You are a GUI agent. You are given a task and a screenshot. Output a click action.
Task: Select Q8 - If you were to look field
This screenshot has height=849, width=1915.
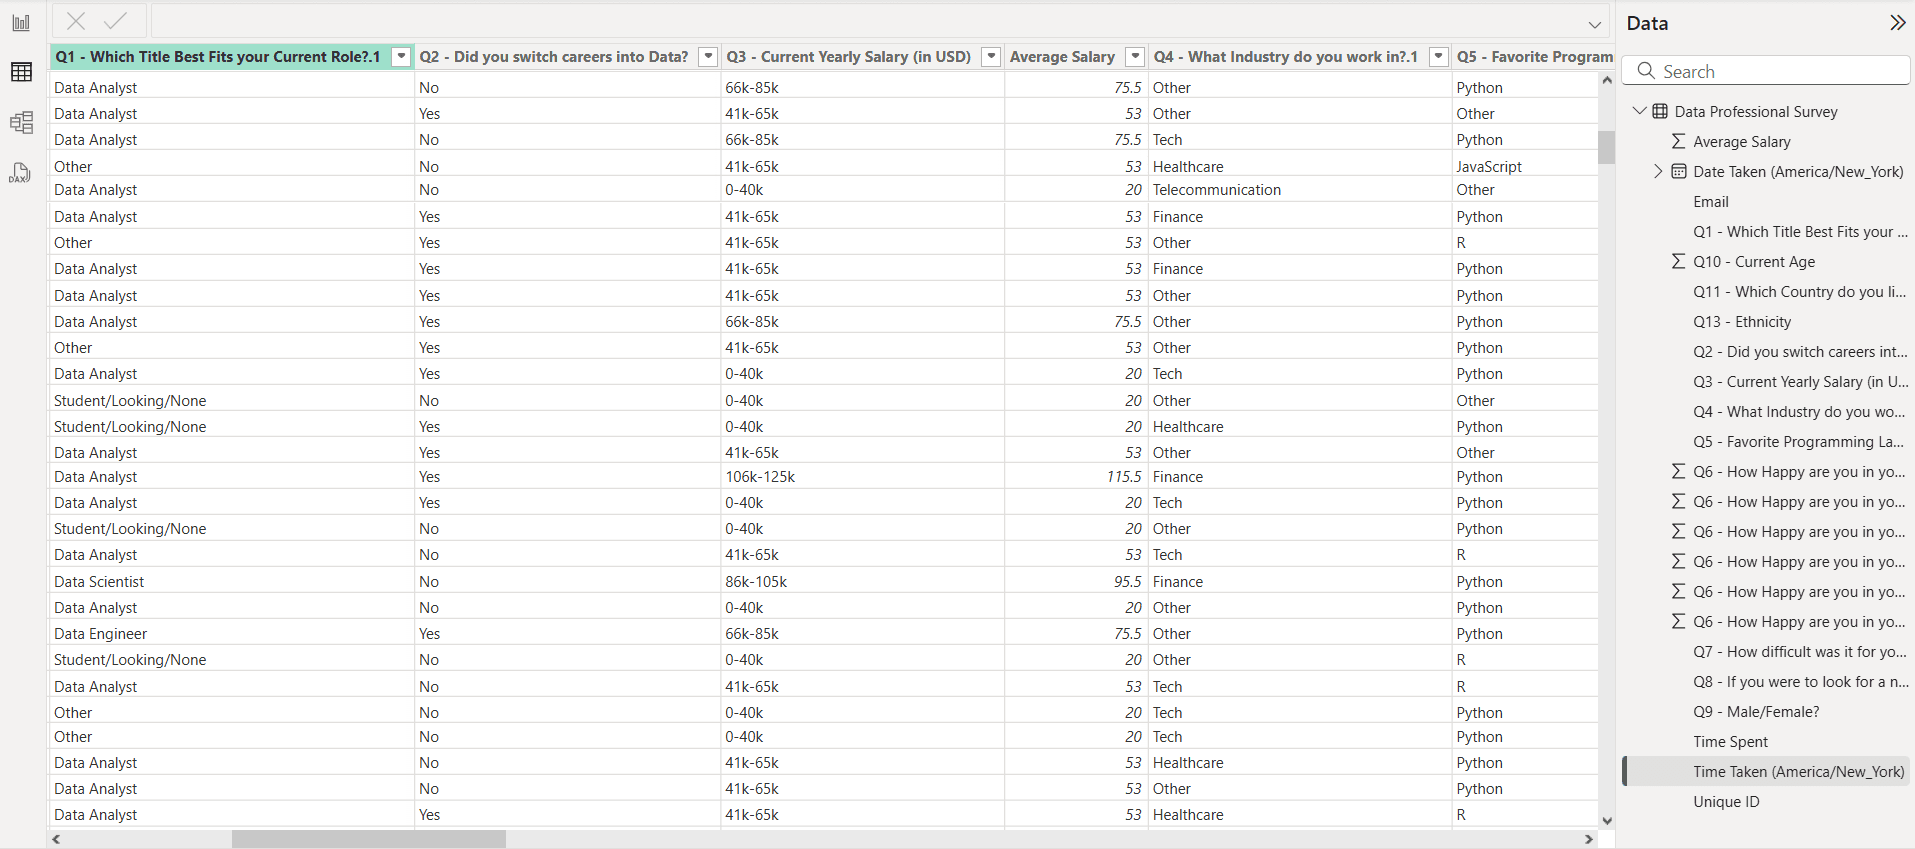point(1800,681)
